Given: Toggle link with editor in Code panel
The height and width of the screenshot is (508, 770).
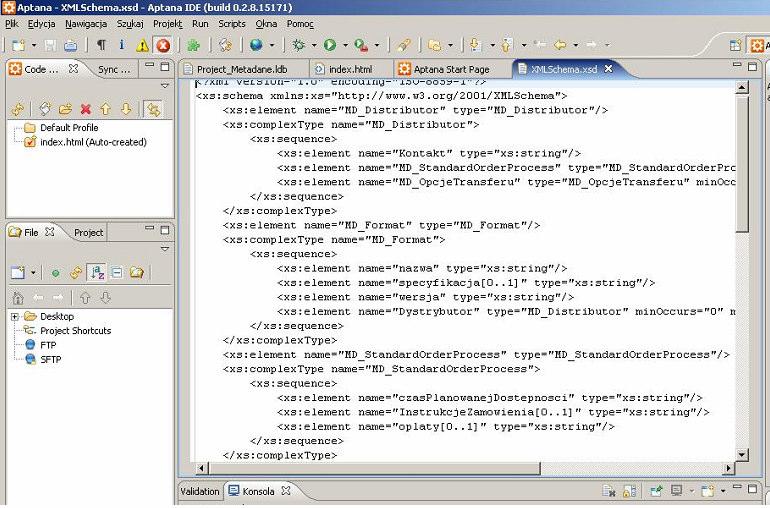Looking at the screenshot, I should coord(153,109).
